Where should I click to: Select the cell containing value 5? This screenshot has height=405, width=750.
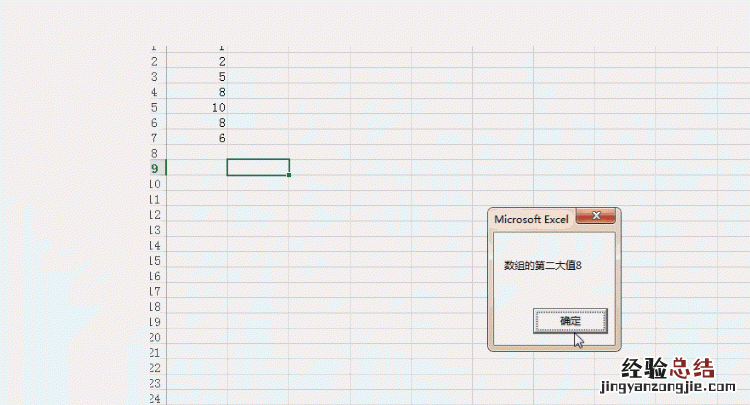pyautogui.click(x=198, y=76)
